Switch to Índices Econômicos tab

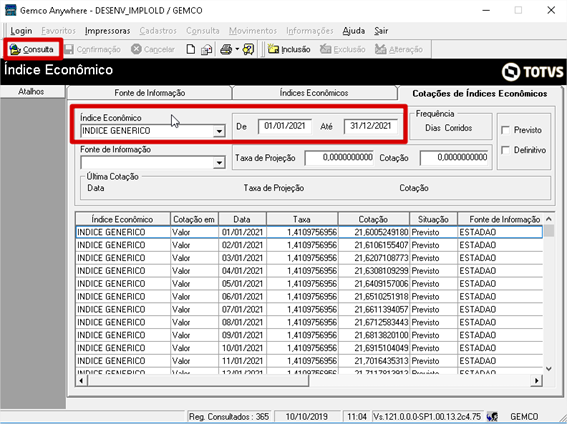[x=314, y=93]
